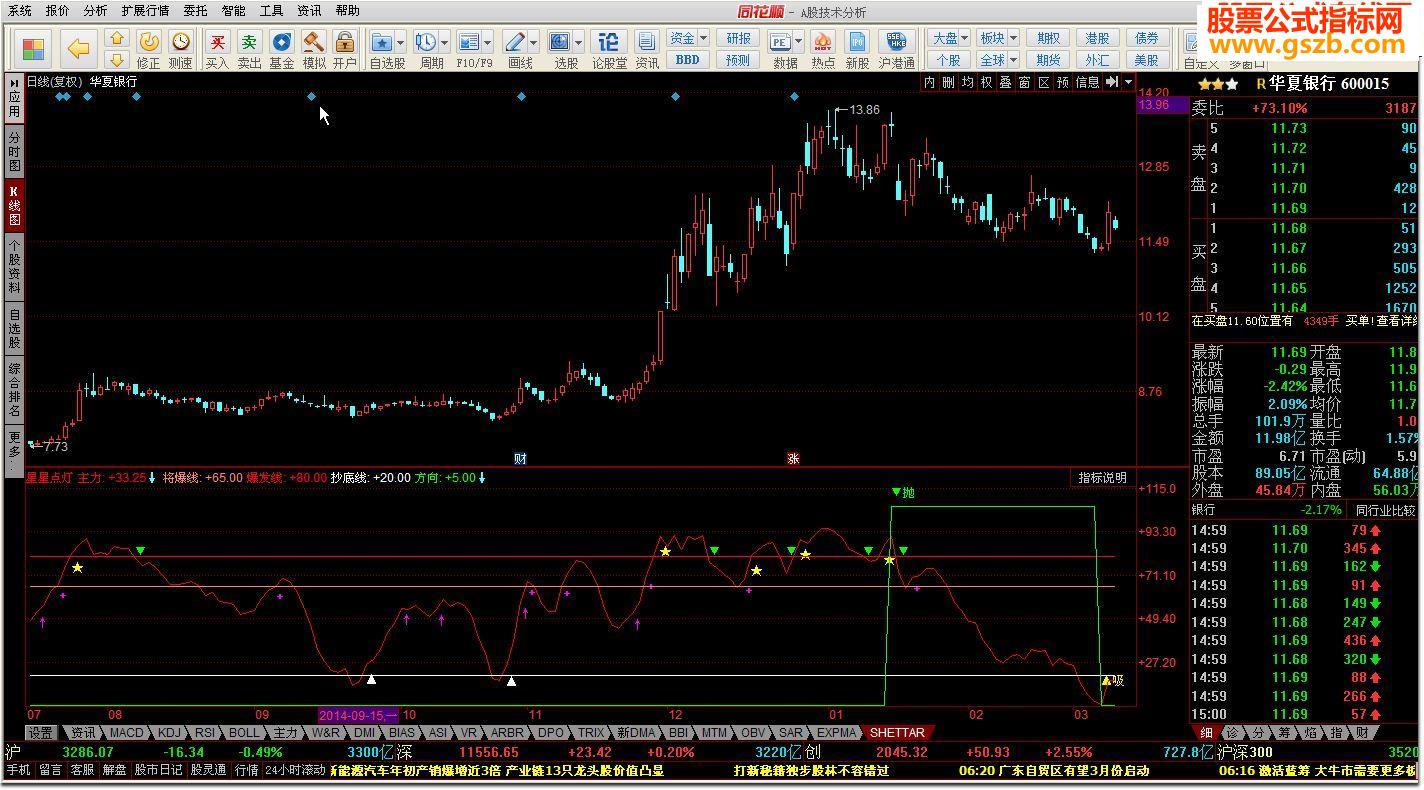Viewport: 1424px width, 790px height.
Task: Click the 2014-09-15 date label on axis
Action: point(357,715)
